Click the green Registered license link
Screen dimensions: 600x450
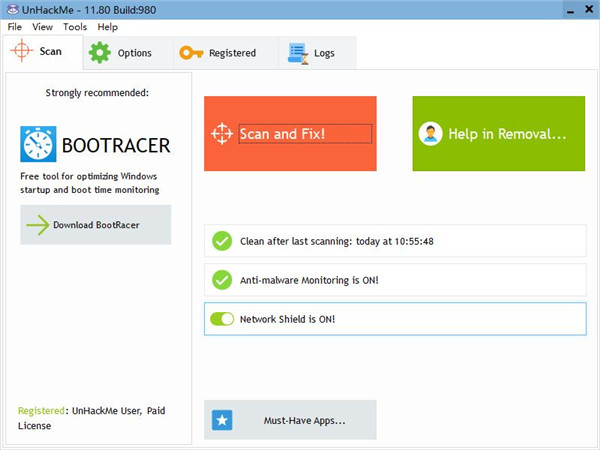coord(41,411)
